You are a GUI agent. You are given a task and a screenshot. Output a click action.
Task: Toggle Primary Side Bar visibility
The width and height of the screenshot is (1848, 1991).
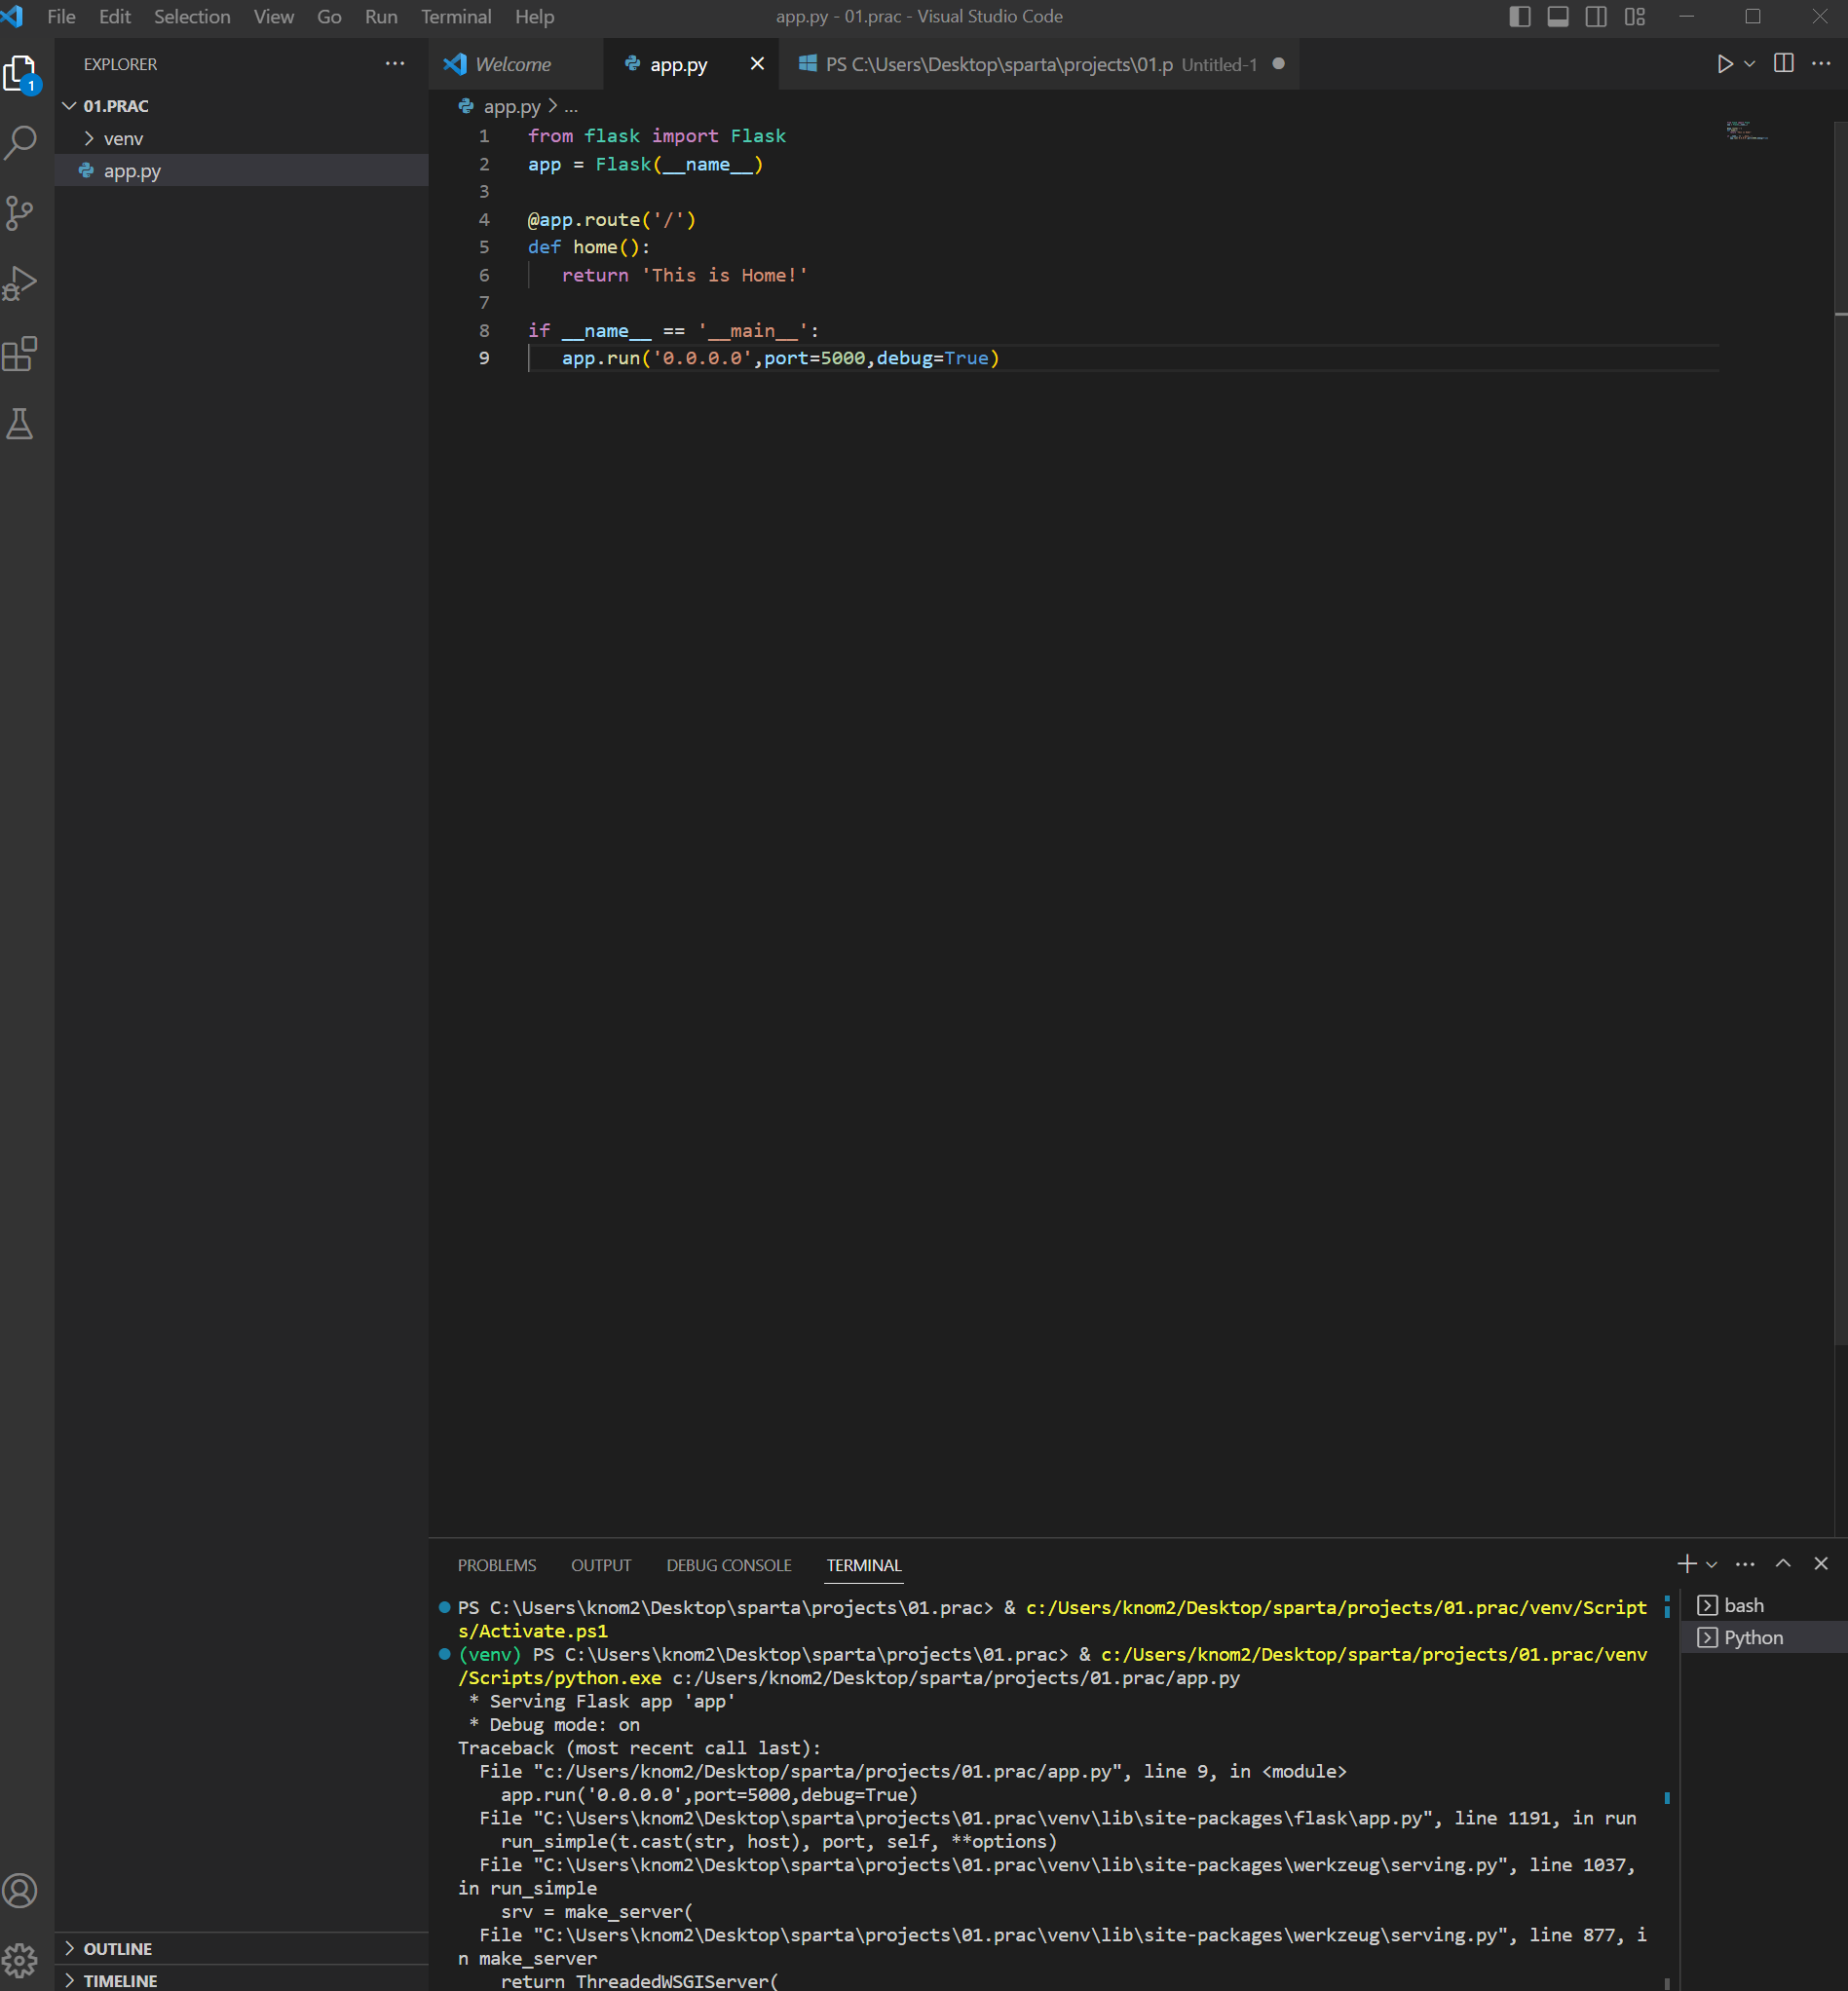[x=1520, y=17]
